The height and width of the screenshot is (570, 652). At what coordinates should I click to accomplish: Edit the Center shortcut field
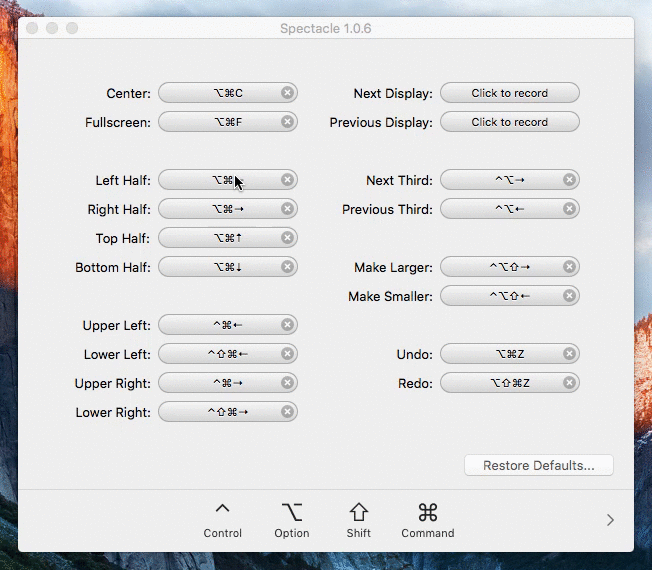[x=228, y=93]
